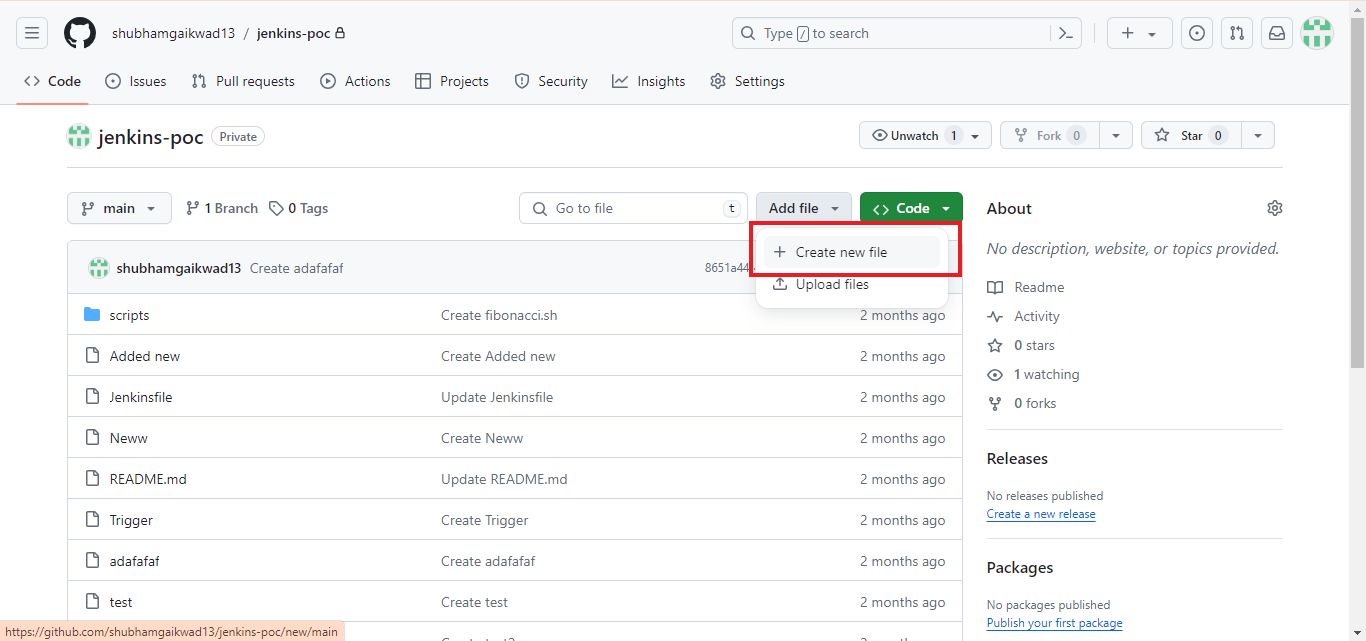This screenshot has width=1366, height=641.
Task: Choose Upload files menu item
Action: (x=851, y=284)
